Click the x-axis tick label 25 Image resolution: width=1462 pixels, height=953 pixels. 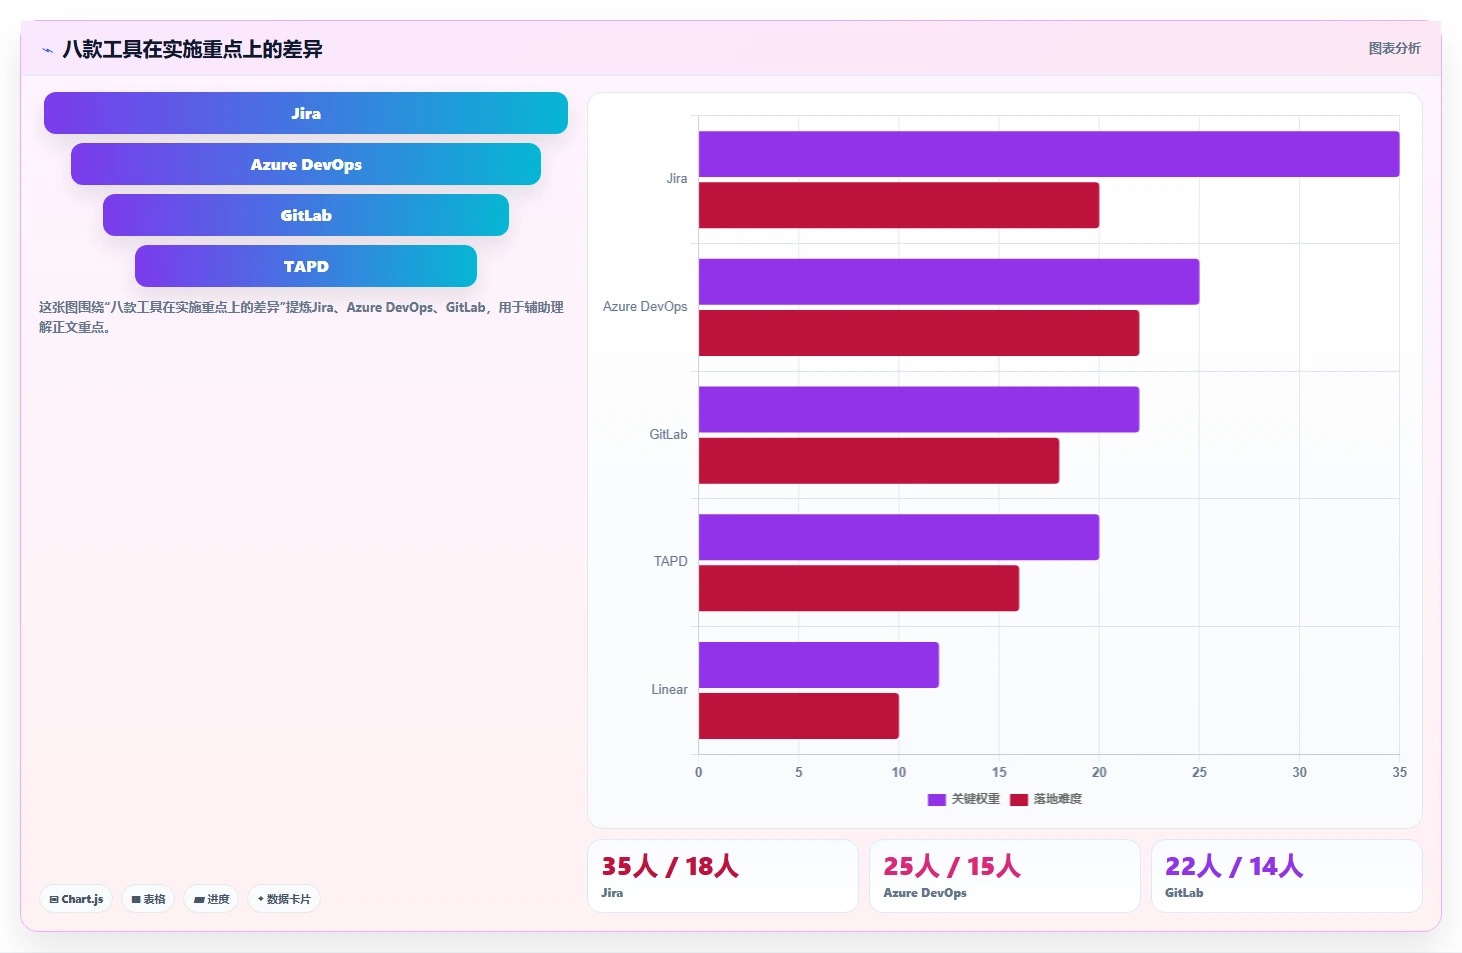pos(1199,772)
